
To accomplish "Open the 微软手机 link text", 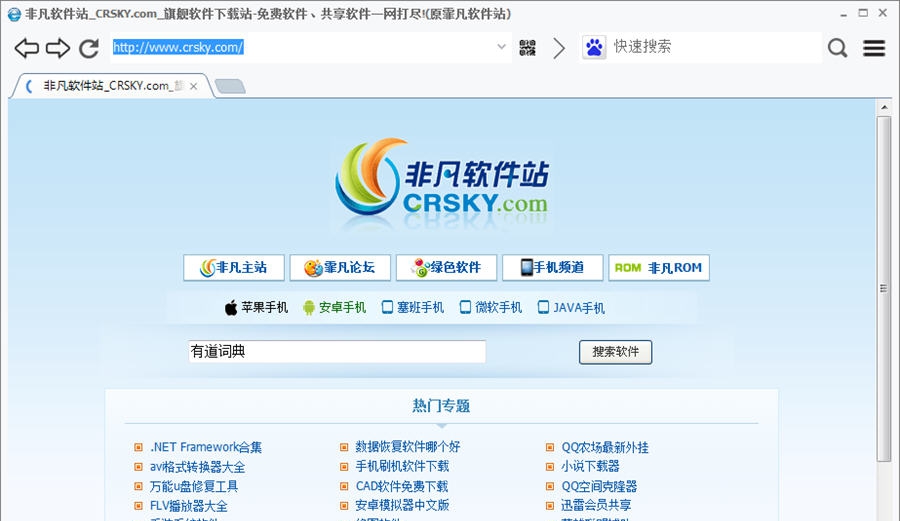I will [498, 308].
